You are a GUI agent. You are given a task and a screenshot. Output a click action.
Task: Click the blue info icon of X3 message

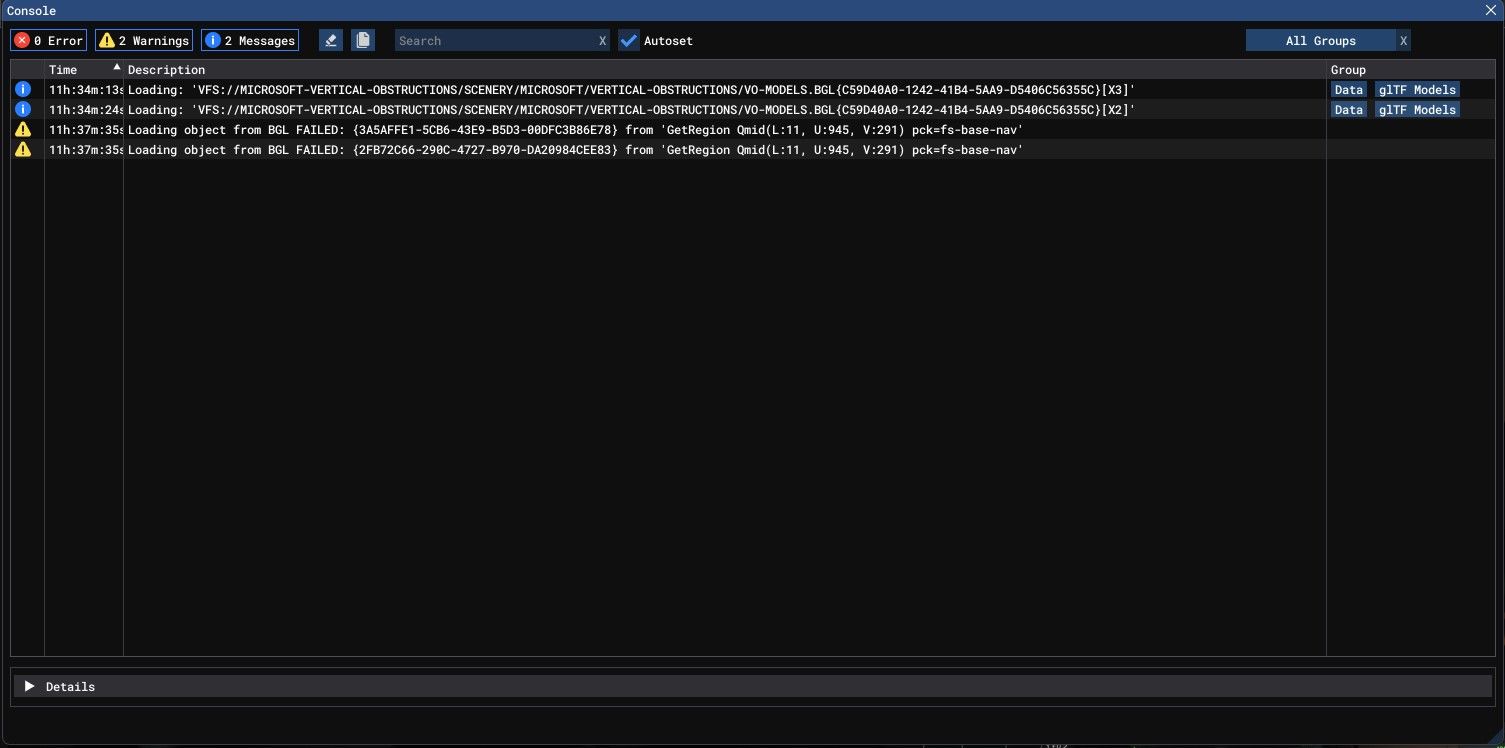(x=23, y=89)
